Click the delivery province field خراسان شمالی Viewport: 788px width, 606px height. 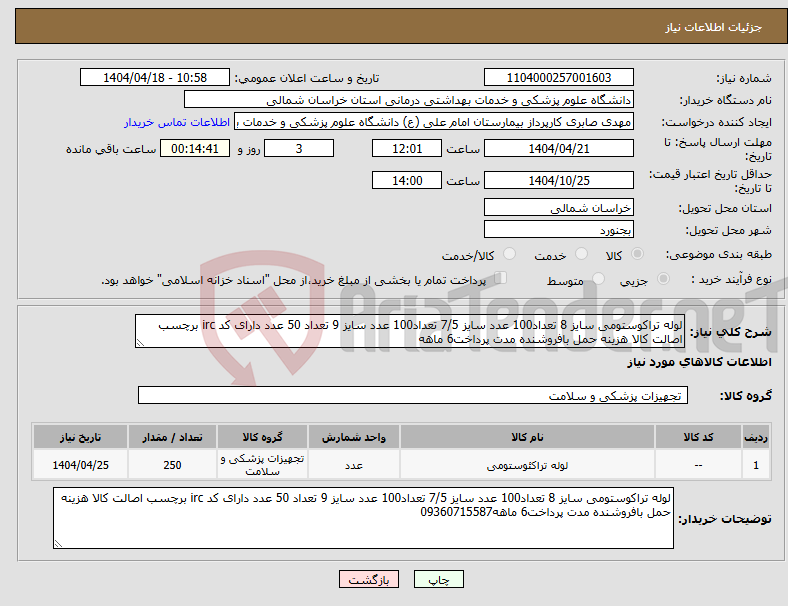(x=559, y=208)
